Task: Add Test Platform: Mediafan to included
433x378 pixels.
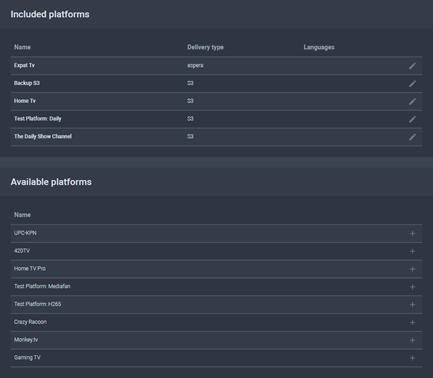Action: point(412,287)
